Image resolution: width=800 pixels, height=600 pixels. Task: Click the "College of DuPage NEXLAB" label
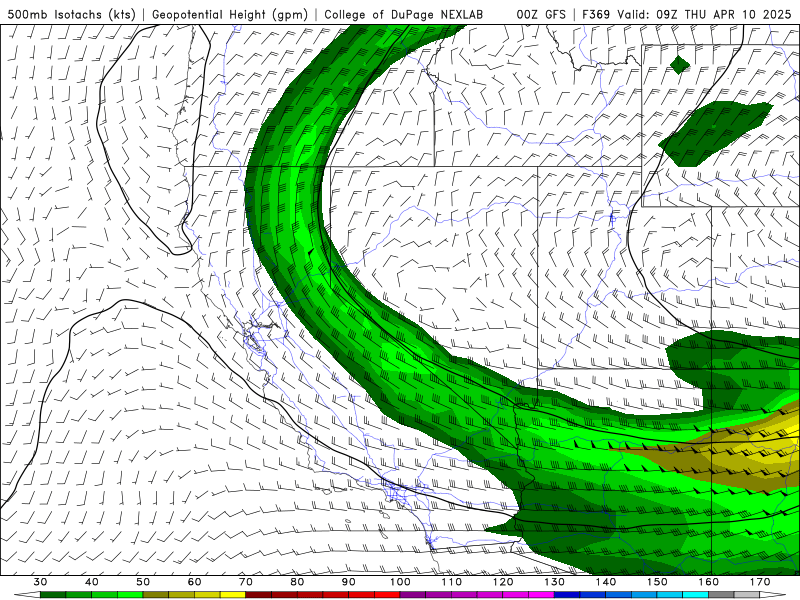coord(403,14)
